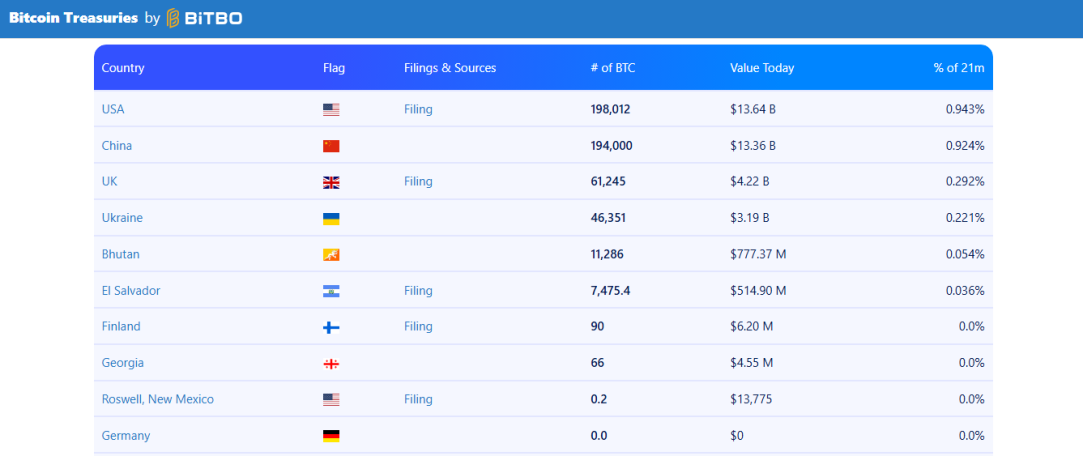Click the BiTBO logo icon
This screenshot has height=456, width=1083.
tap(174, 19)
